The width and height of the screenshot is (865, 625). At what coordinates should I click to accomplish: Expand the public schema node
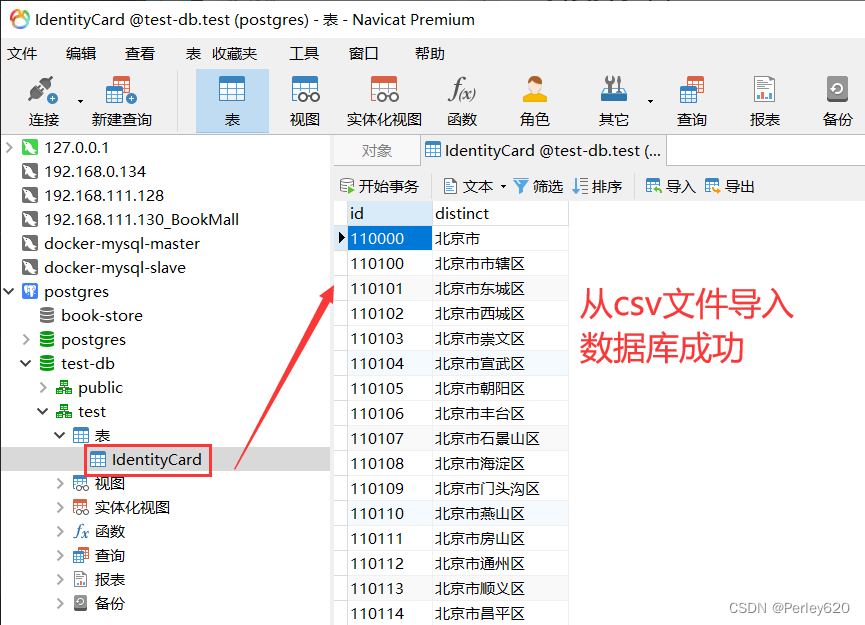click(43, 387)
